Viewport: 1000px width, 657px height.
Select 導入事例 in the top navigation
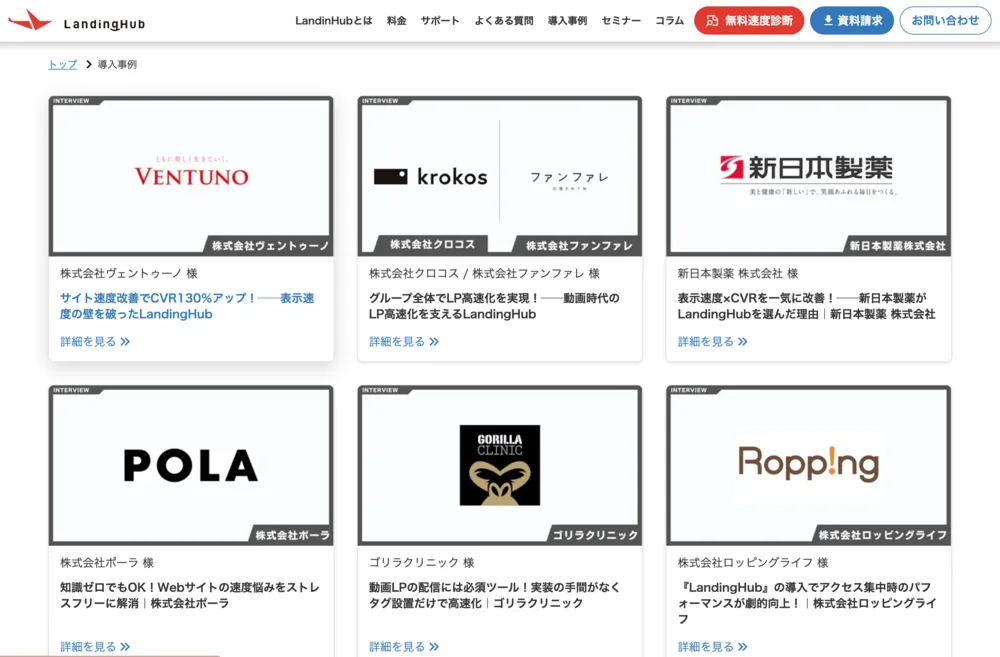[568, 20]
